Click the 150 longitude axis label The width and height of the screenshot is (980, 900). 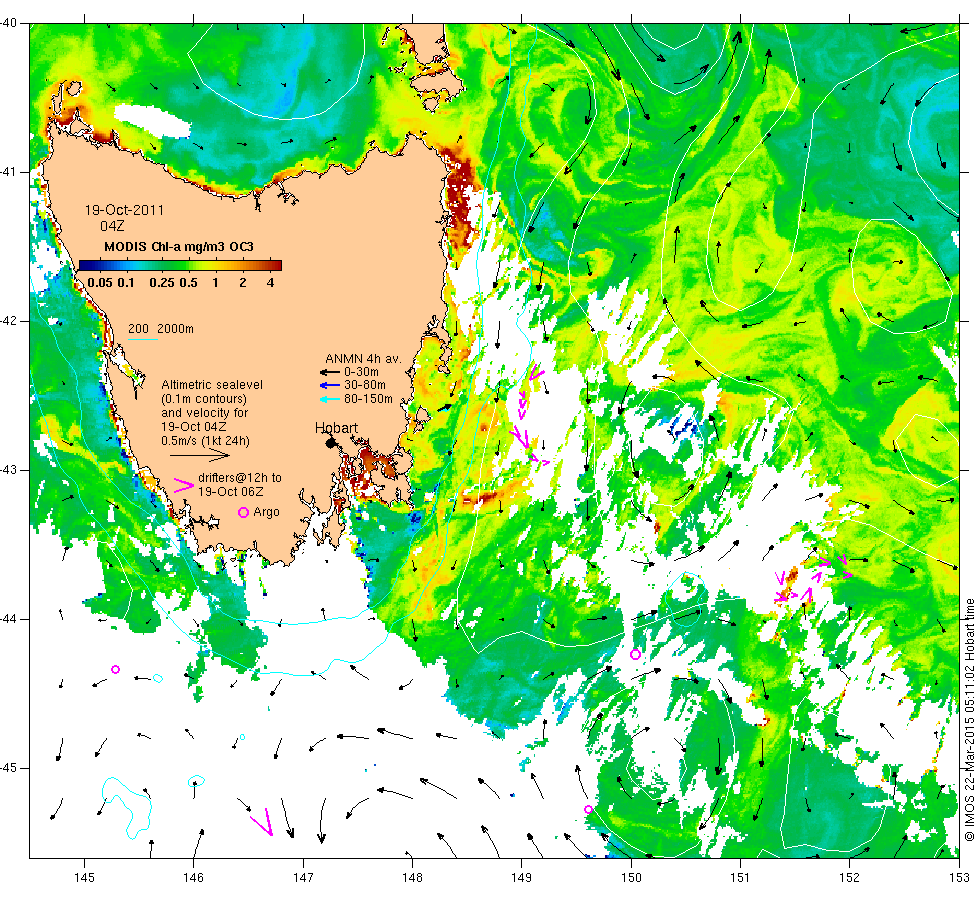pos(631,878)
